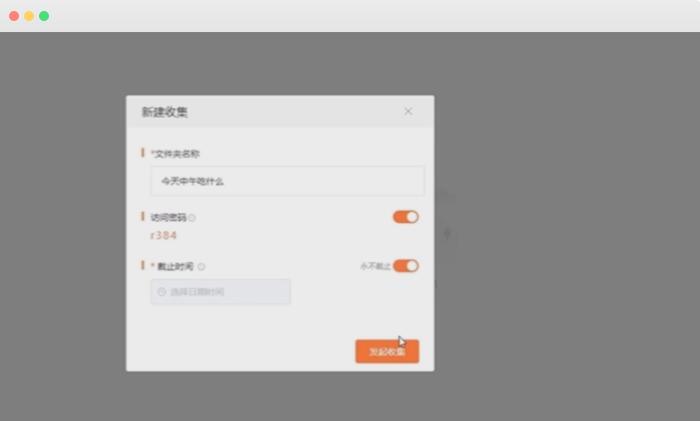Close the 新建收集 dialog with X
The height and width of the screenshot is (421, 700).
(x=408, y=111)
